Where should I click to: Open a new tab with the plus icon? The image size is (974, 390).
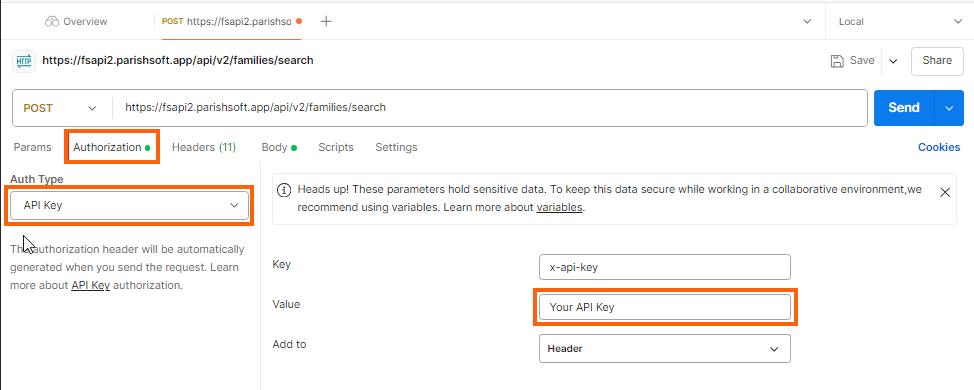point(326,22)
